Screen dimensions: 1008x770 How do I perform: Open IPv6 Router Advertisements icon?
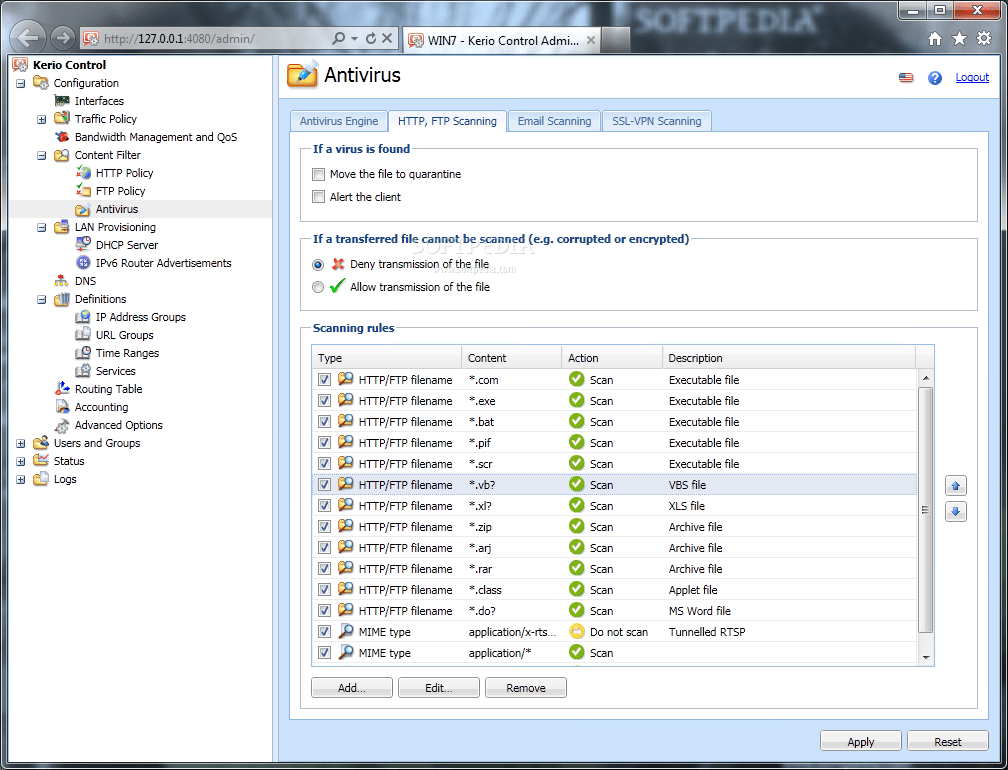coord(83,262)
